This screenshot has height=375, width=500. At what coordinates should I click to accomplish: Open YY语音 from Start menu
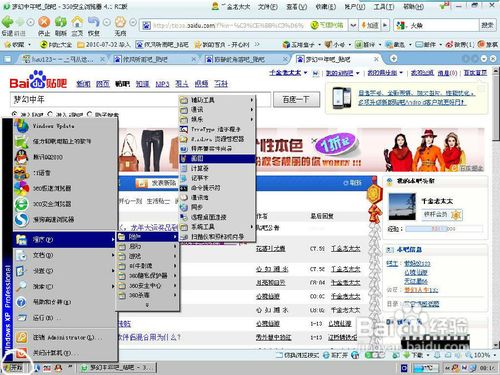tap(65, 173)
